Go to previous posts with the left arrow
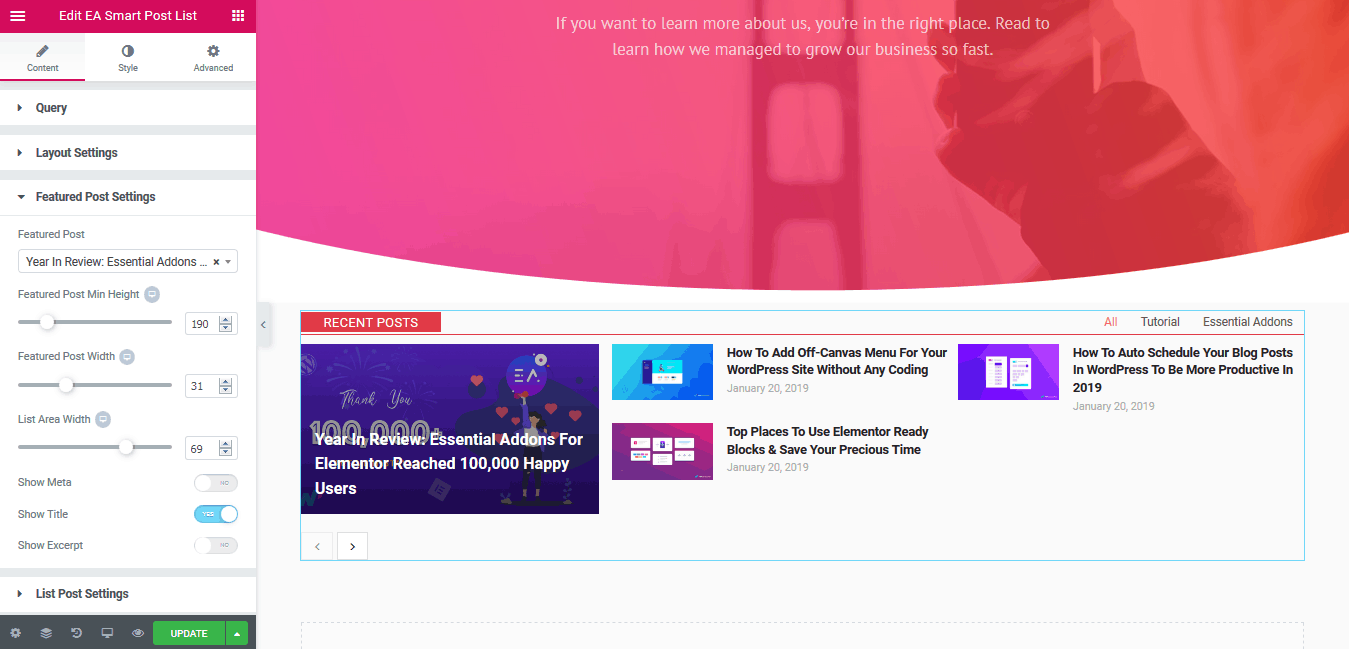The image size is (1349, 649). pyautogui.click(x=318, y=546)
